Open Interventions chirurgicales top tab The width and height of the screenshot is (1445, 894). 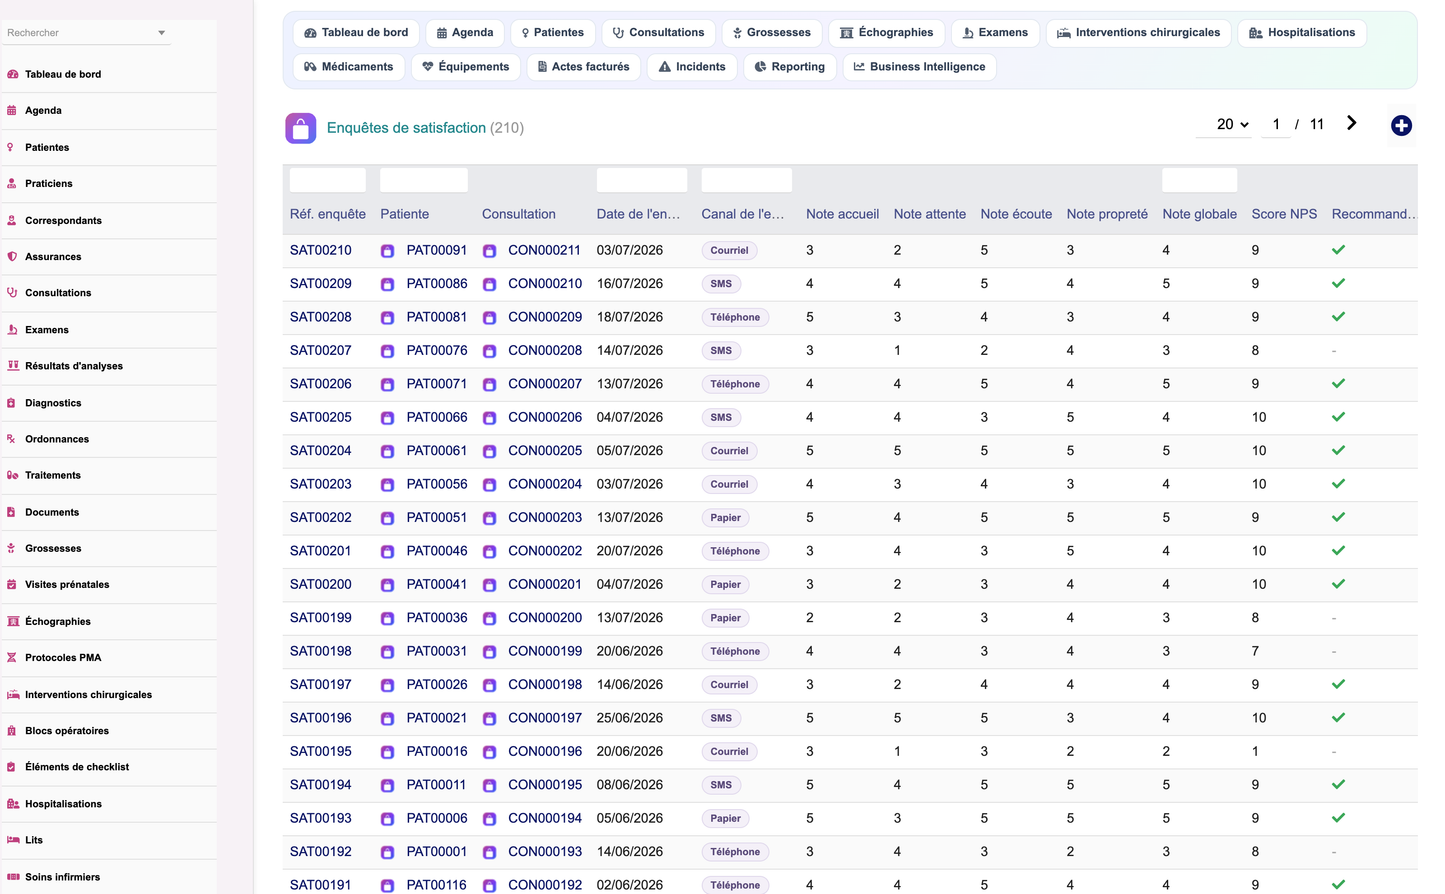[1138, 33]
